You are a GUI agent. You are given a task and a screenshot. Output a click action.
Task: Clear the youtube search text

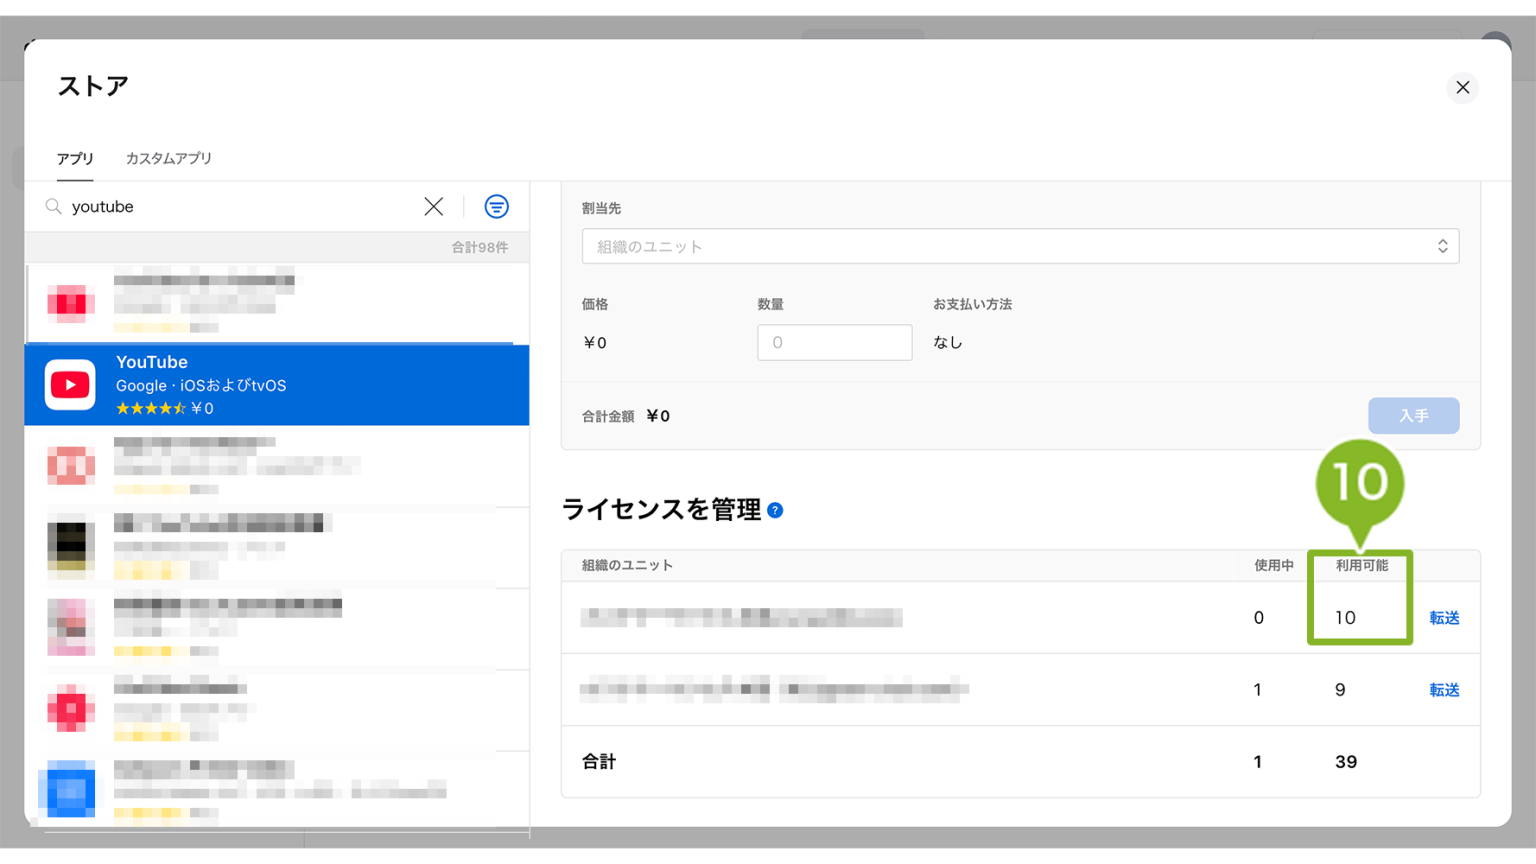click(x=433, y=207)
